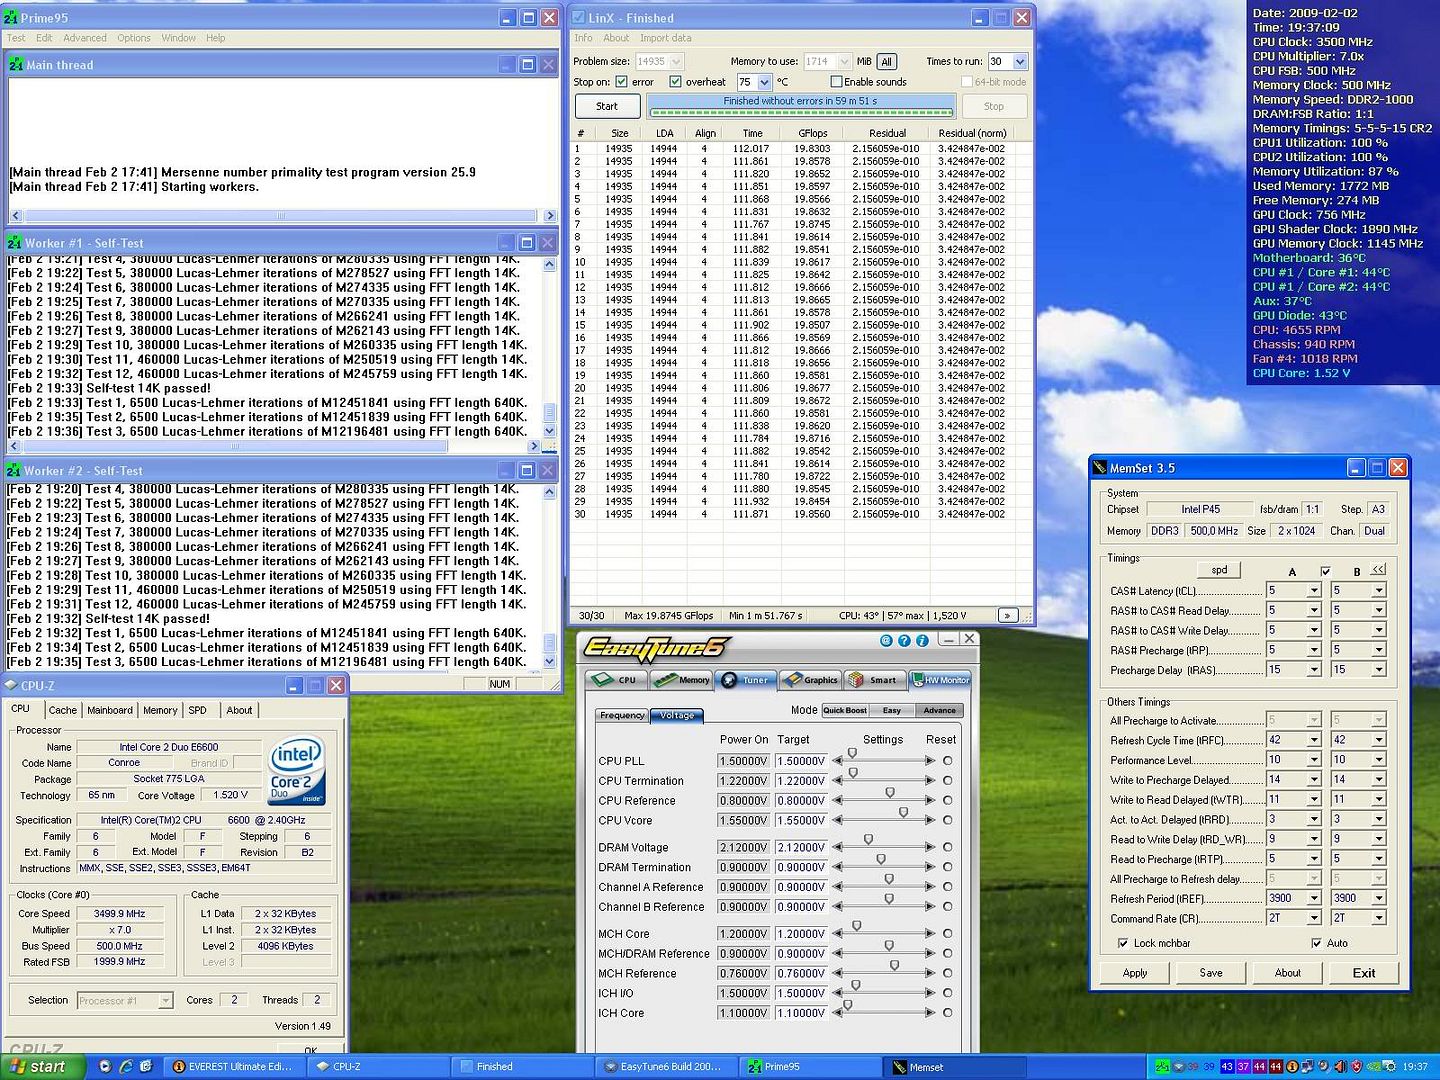Click CPU Vcore target field 1.55000V
Image resolution: width=1440 pixels, height=1080 pixels.
pos(801,821)
